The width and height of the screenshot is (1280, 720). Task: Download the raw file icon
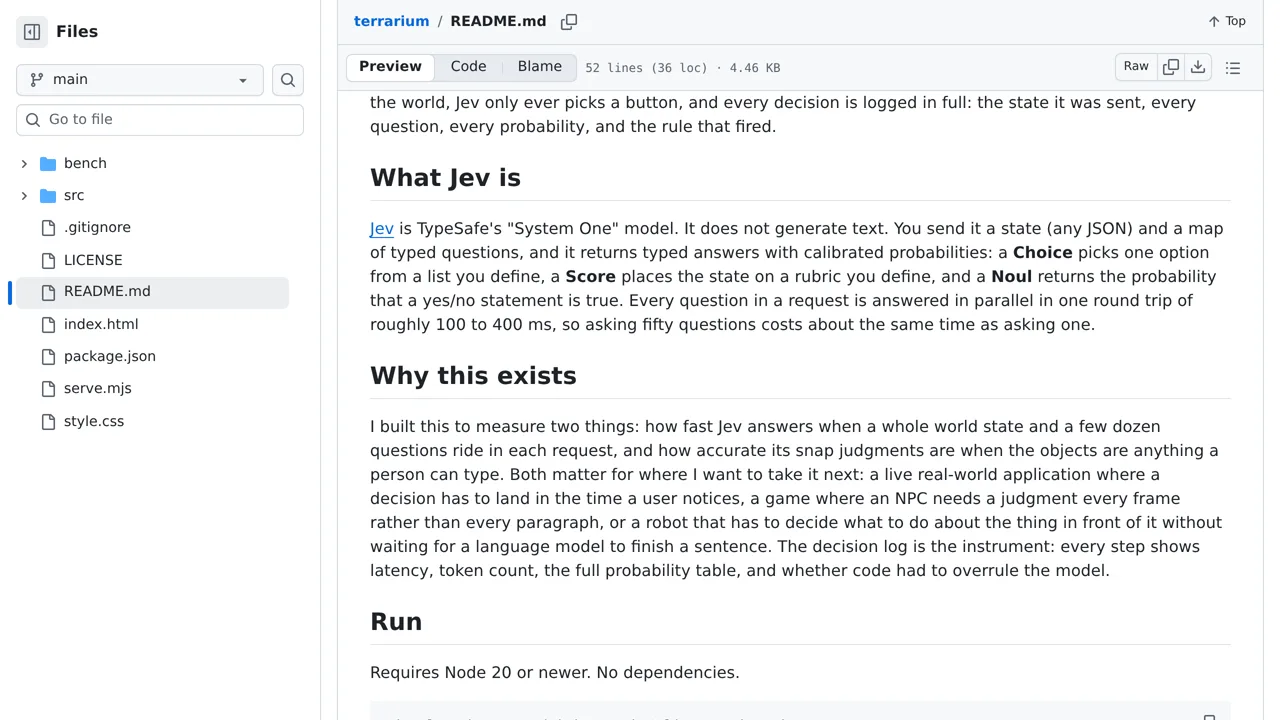[1198, 67]
